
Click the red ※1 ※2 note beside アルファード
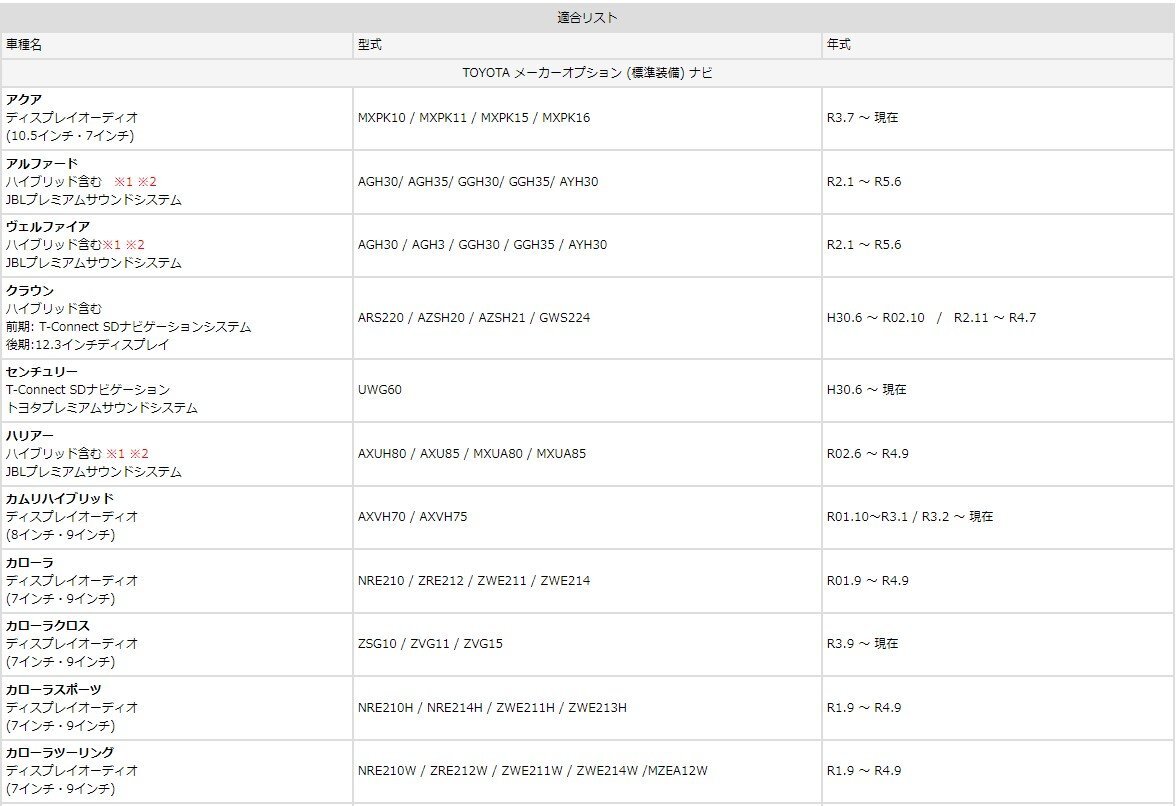click(135, 181)
